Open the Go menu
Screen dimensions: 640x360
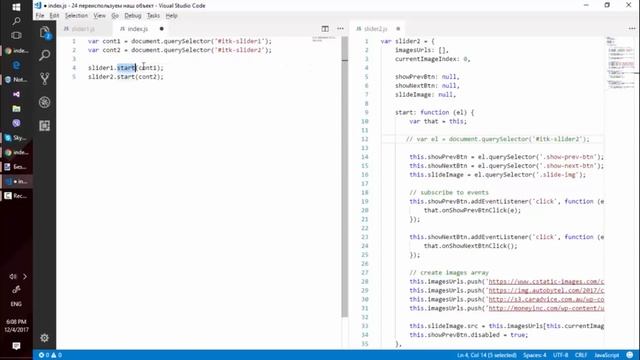(x=115, y=16)
